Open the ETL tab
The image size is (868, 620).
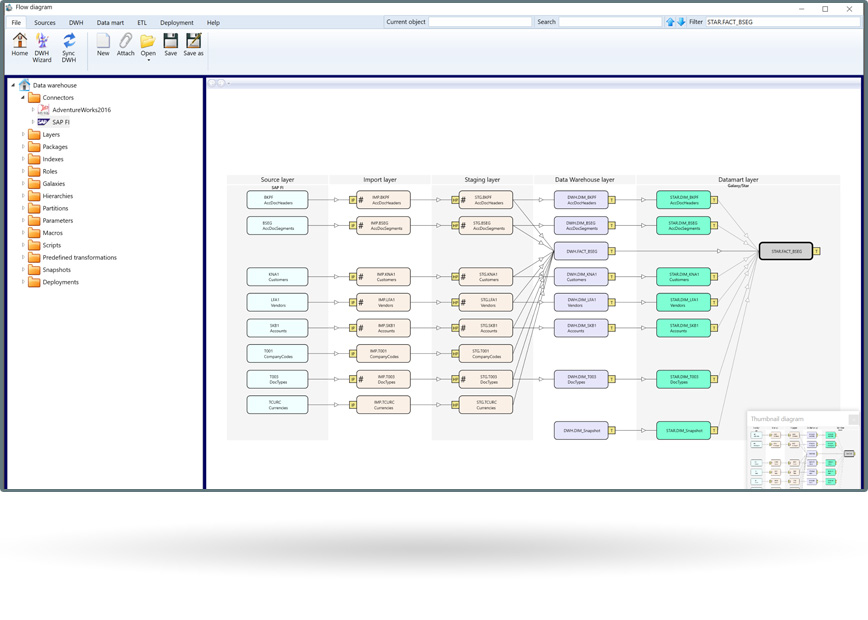[x=142, y=23]
